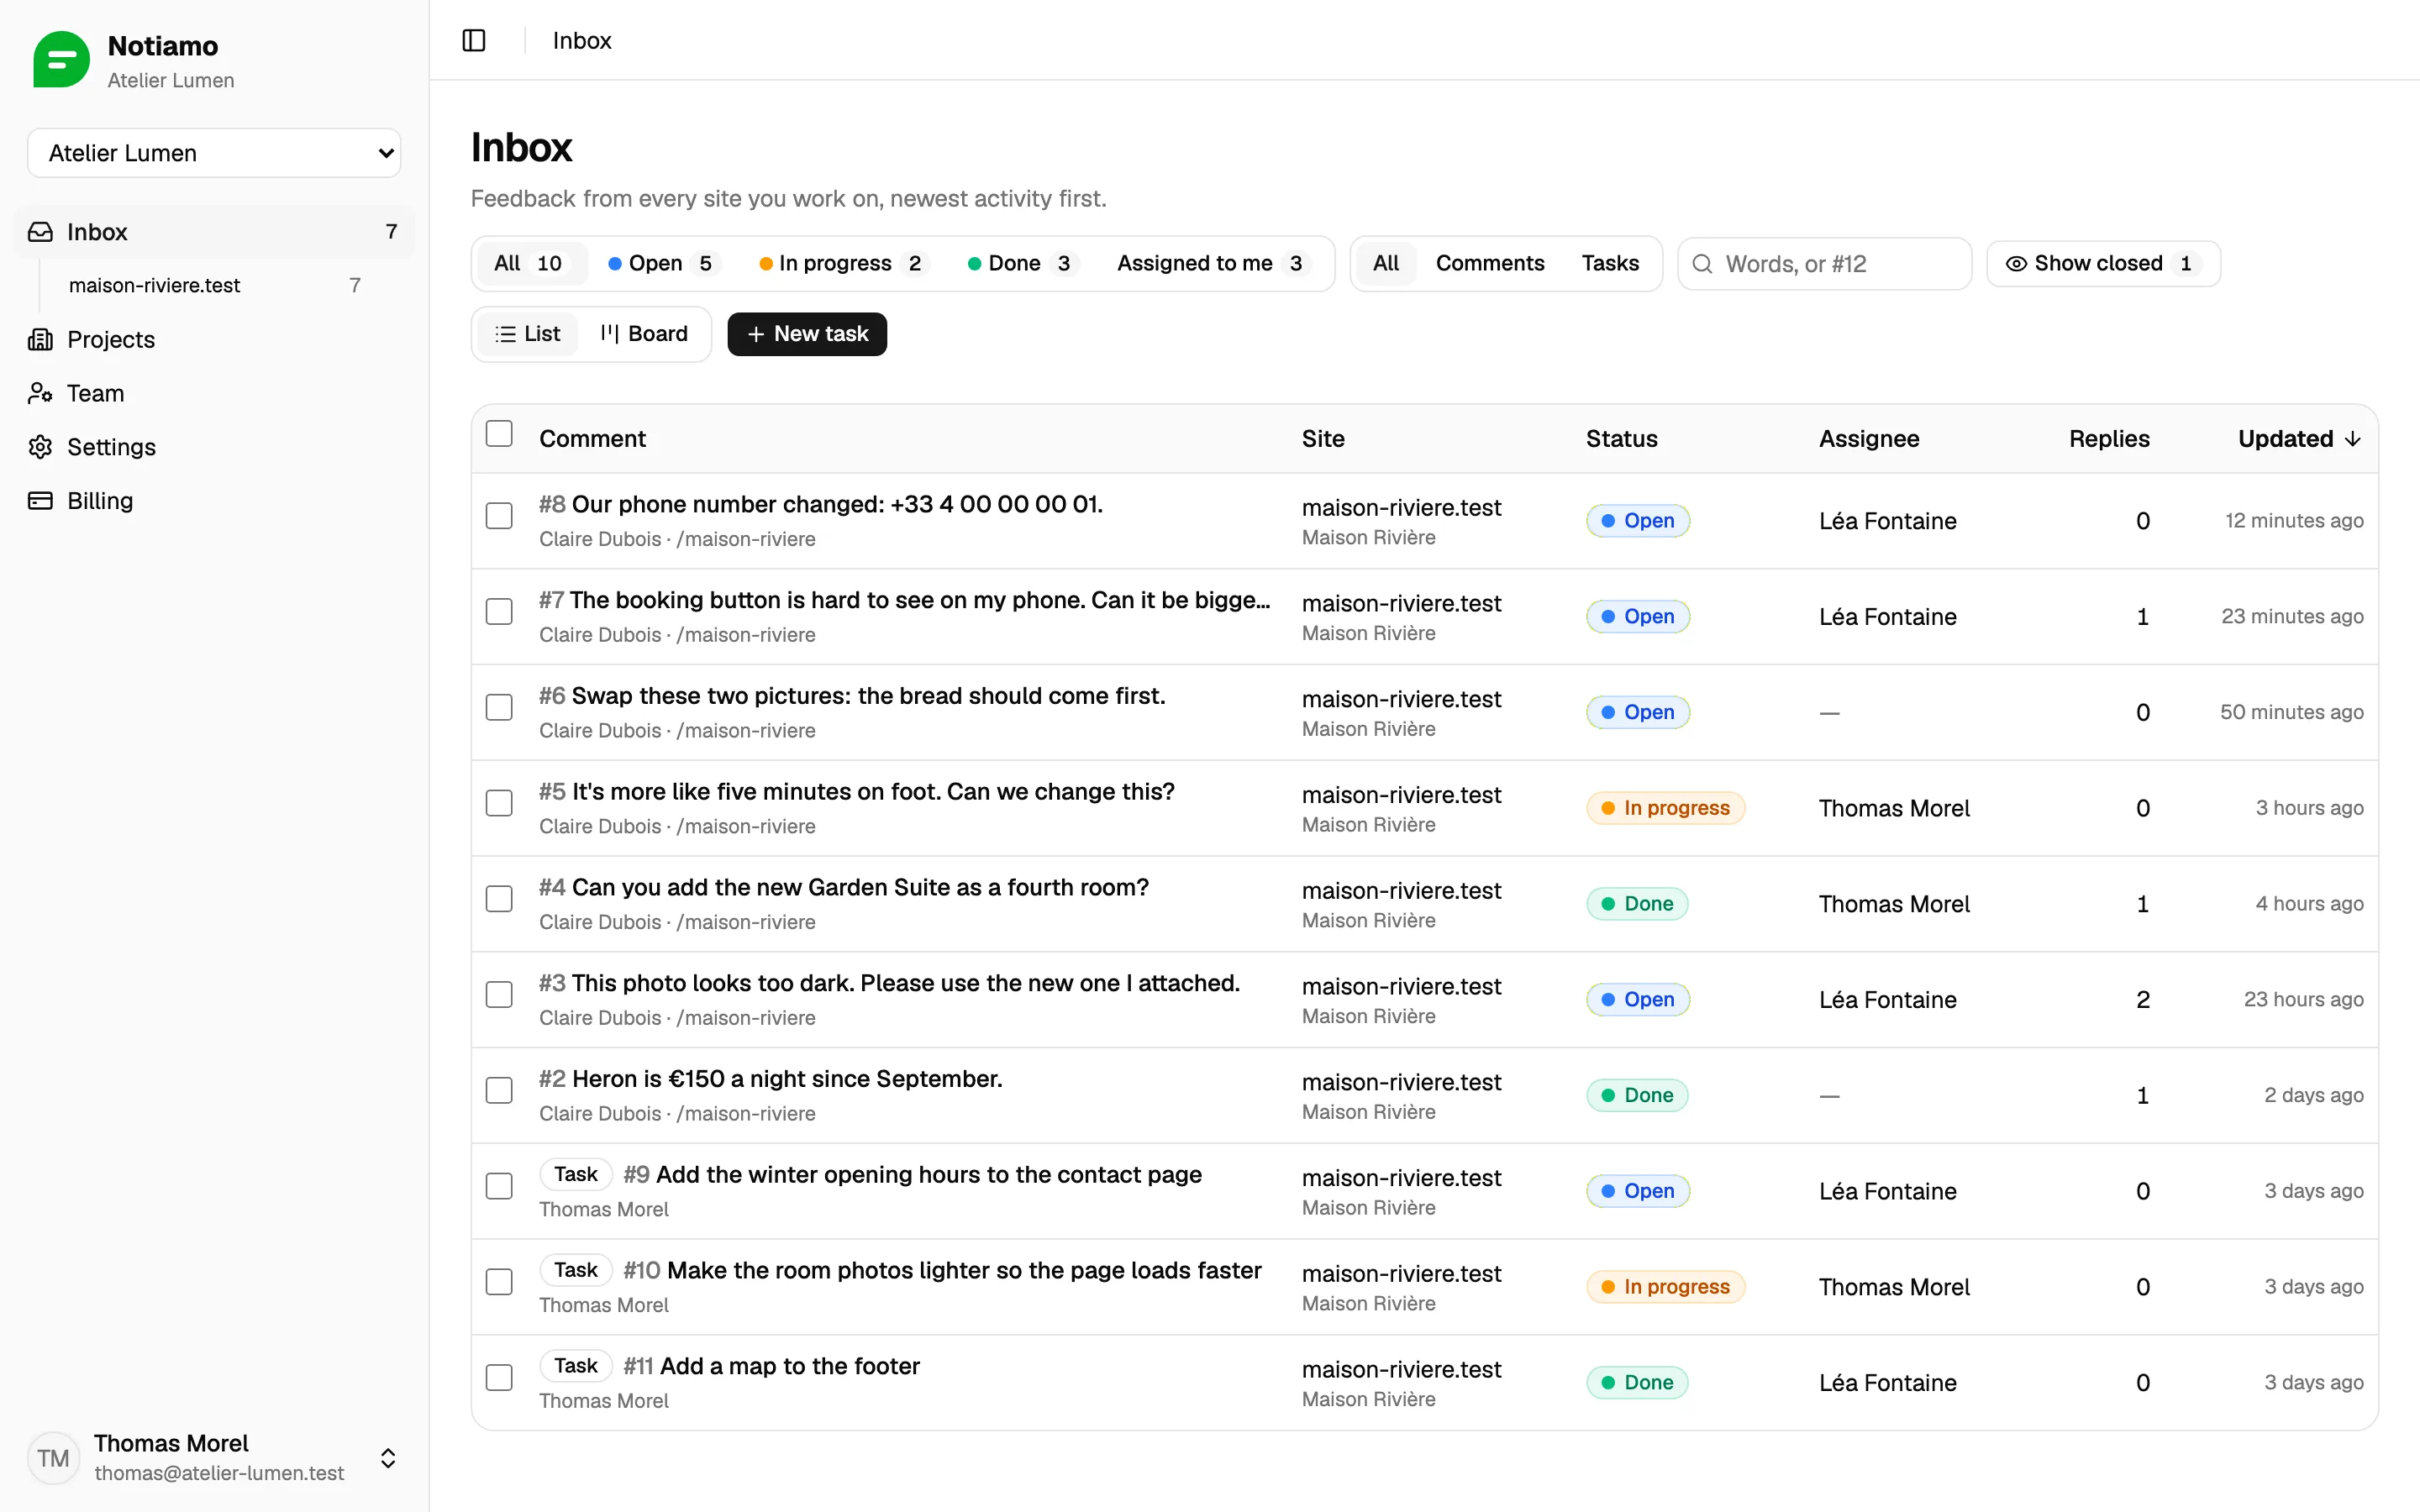Check the row #11 footer map checkbox
Image resolution: width=2420 pixels, height=1512 pixels.
click(x=499, y=1378)
